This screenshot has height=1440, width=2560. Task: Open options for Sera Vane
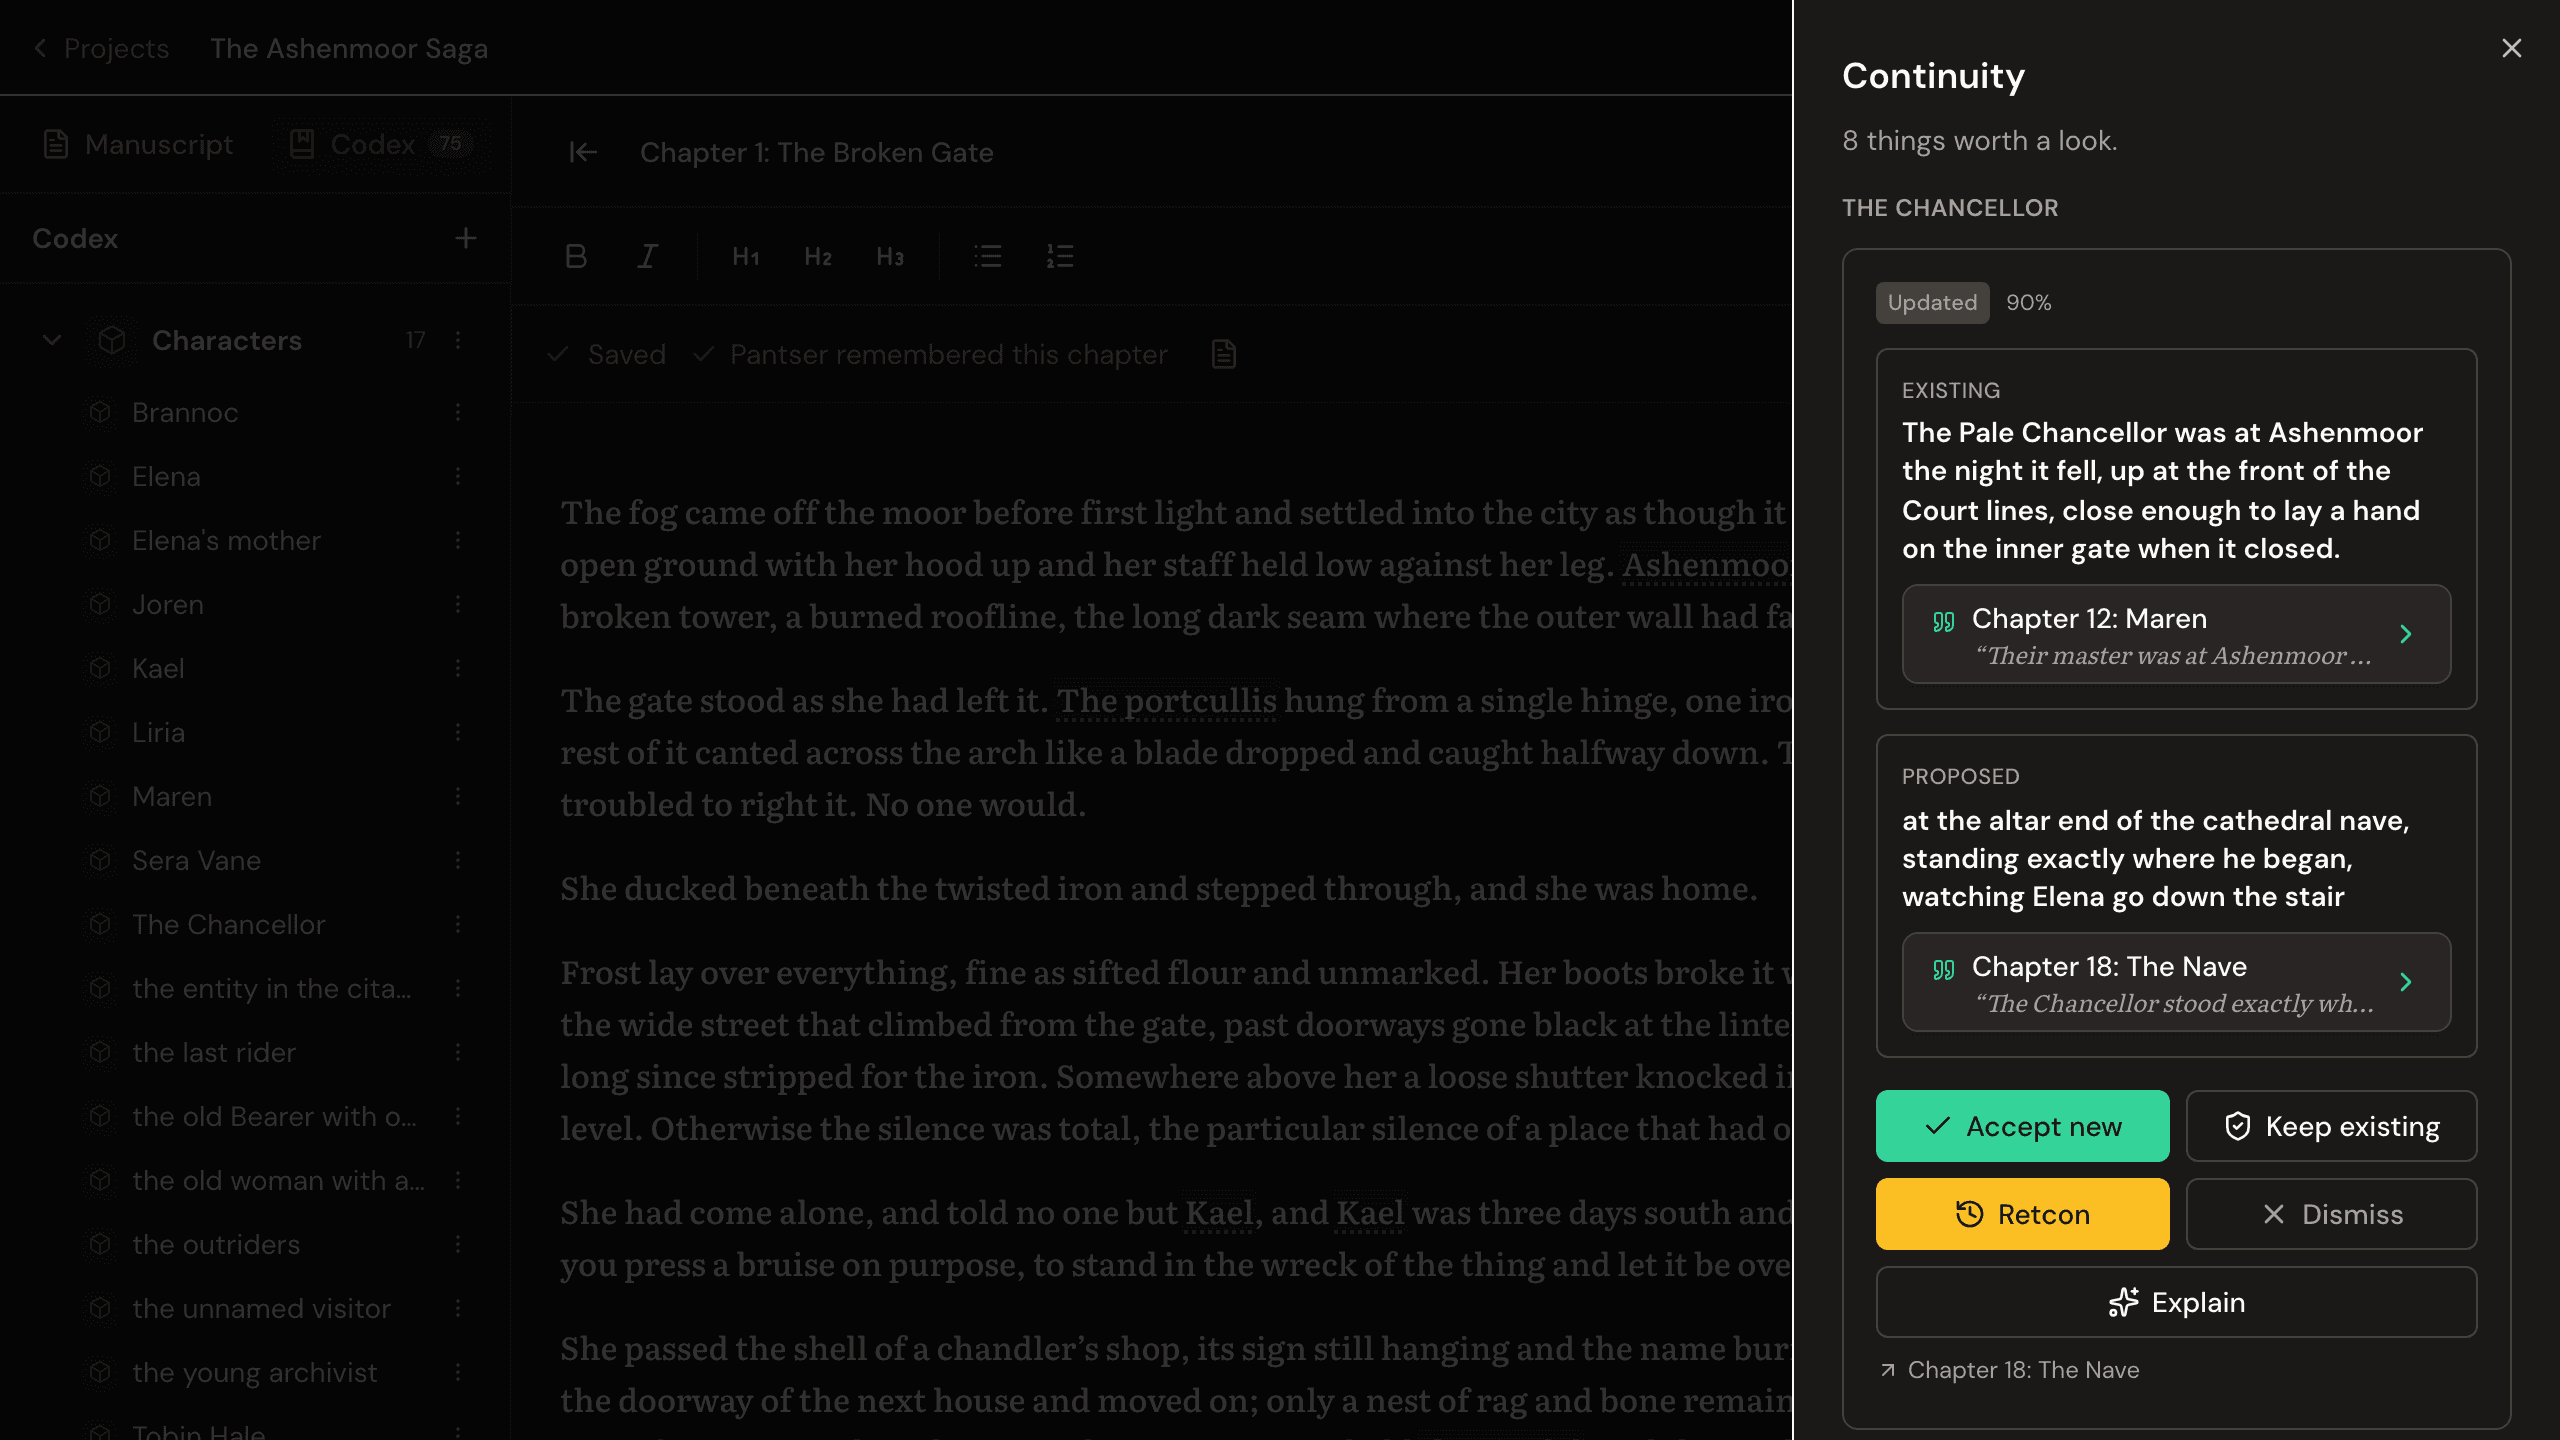(x=458, y=860)
